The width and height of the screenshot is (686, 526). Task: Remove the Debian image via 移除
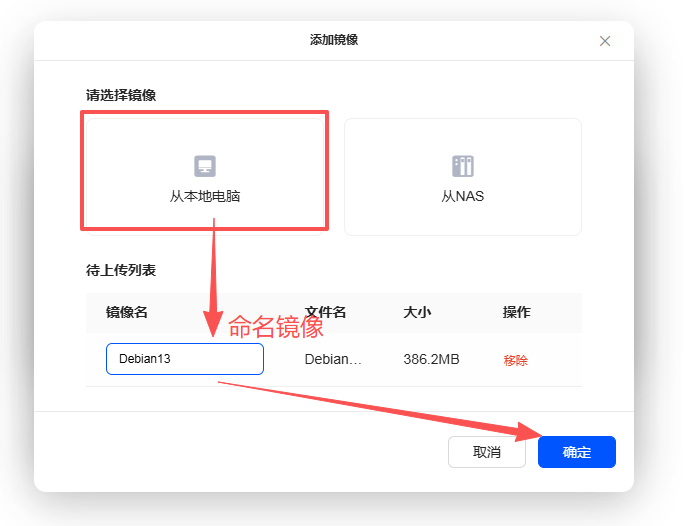click(515, 360)
